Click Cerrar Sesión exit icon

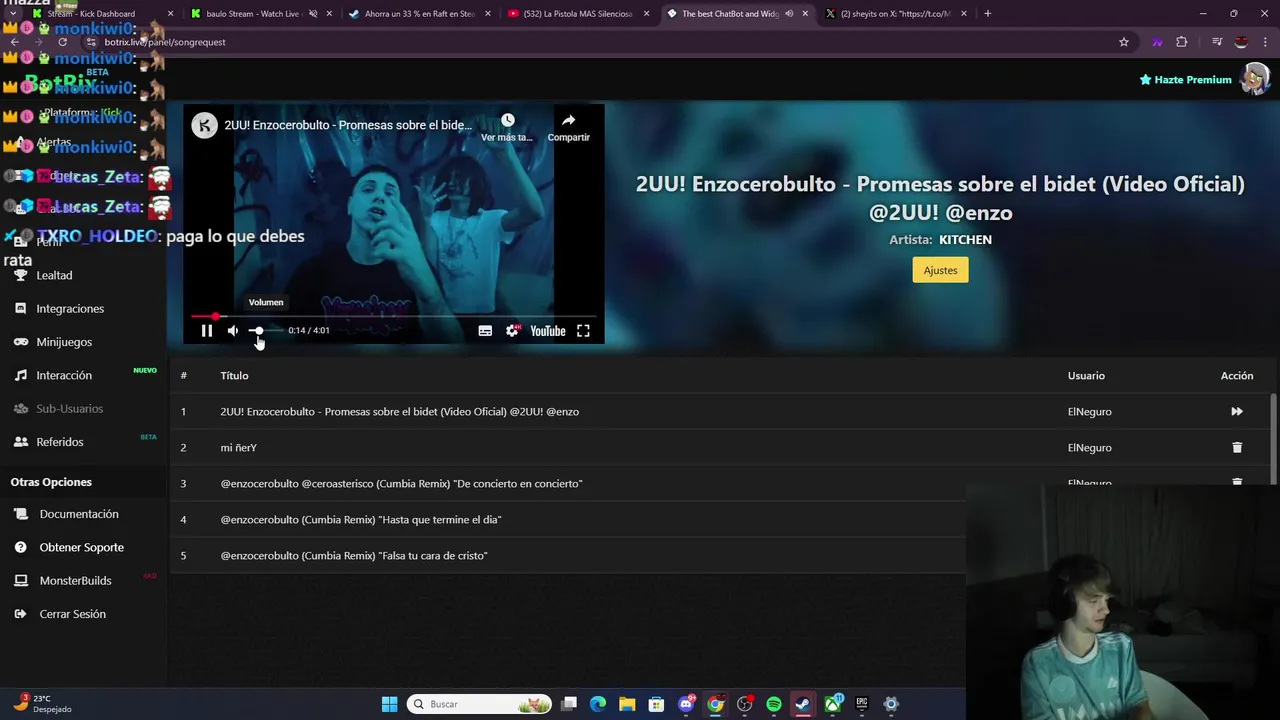click(x=20, y=614)
